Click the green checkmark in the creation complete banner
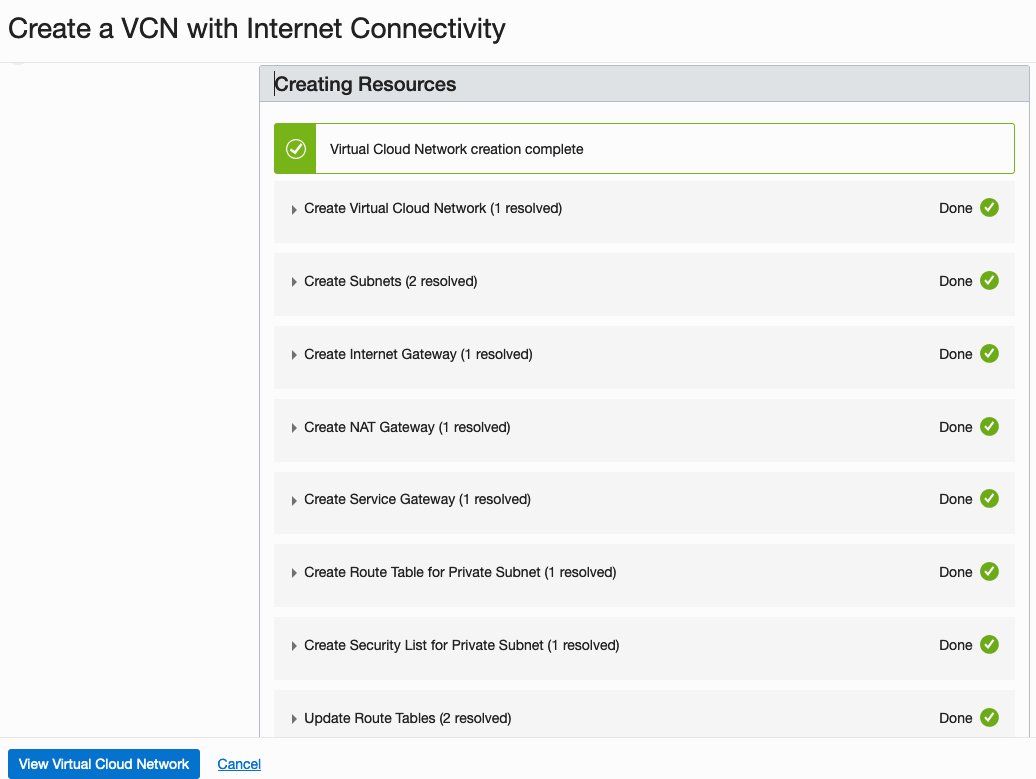The height and width of the screenshot is (779, 1036). click(295, 149)
